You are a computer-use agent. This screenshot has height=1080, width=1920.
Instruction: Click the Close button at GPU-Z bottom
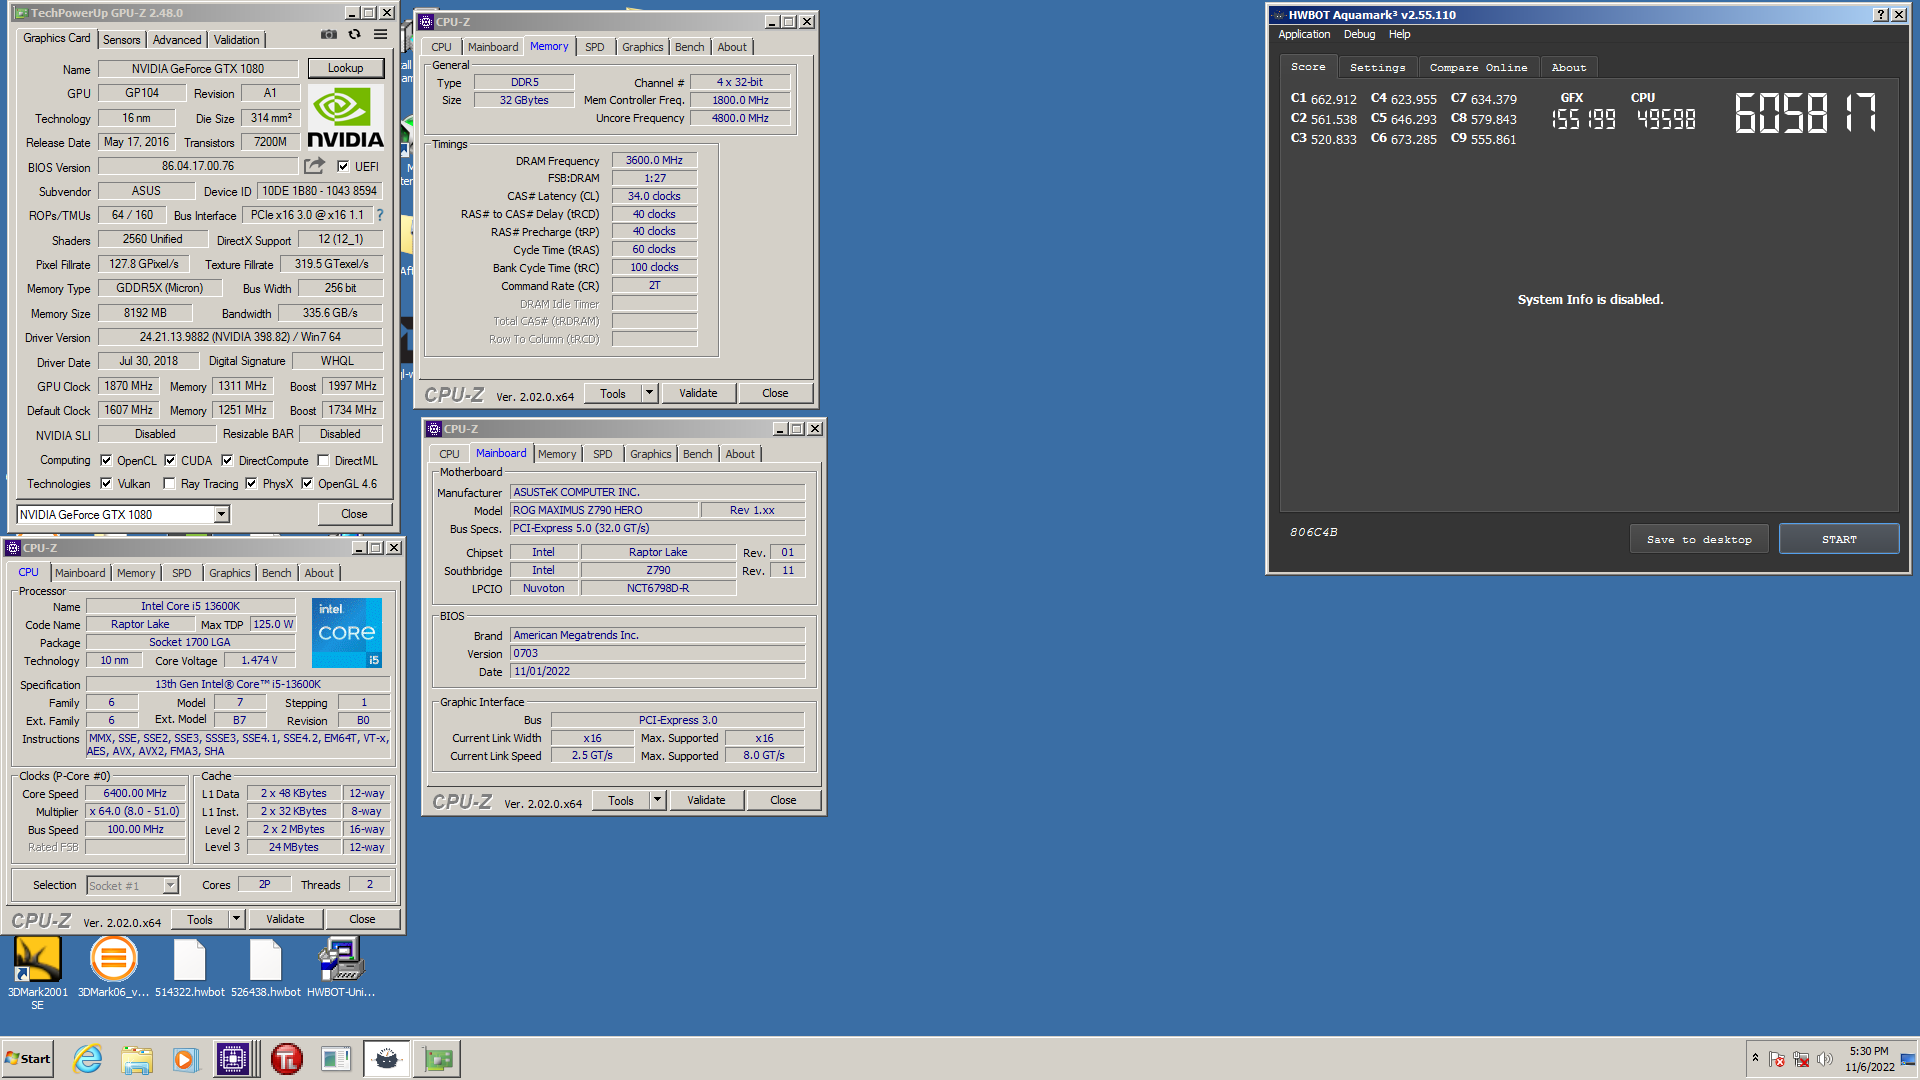click(354, 514)
